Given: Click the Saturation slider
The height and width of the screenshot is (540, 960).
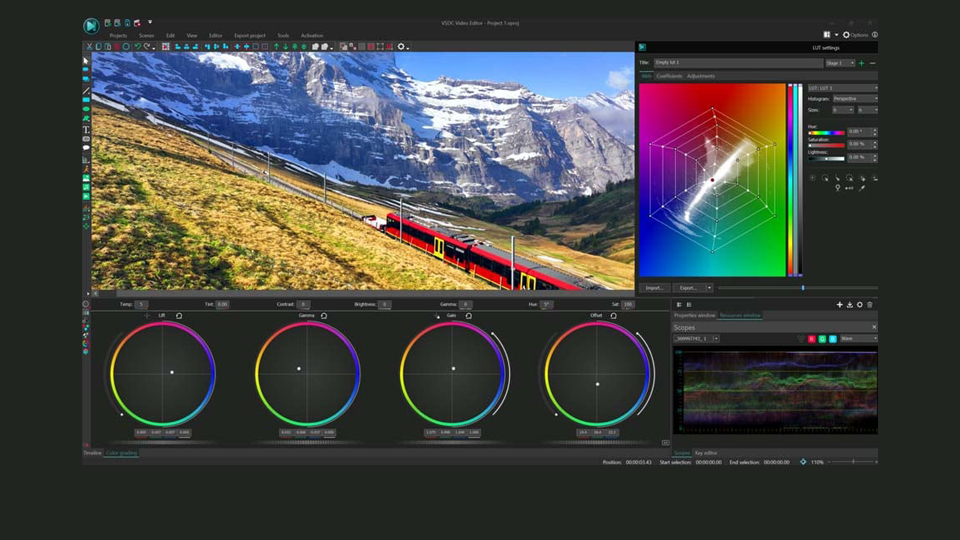Looking at the screenshot, I should coord(826,146).
